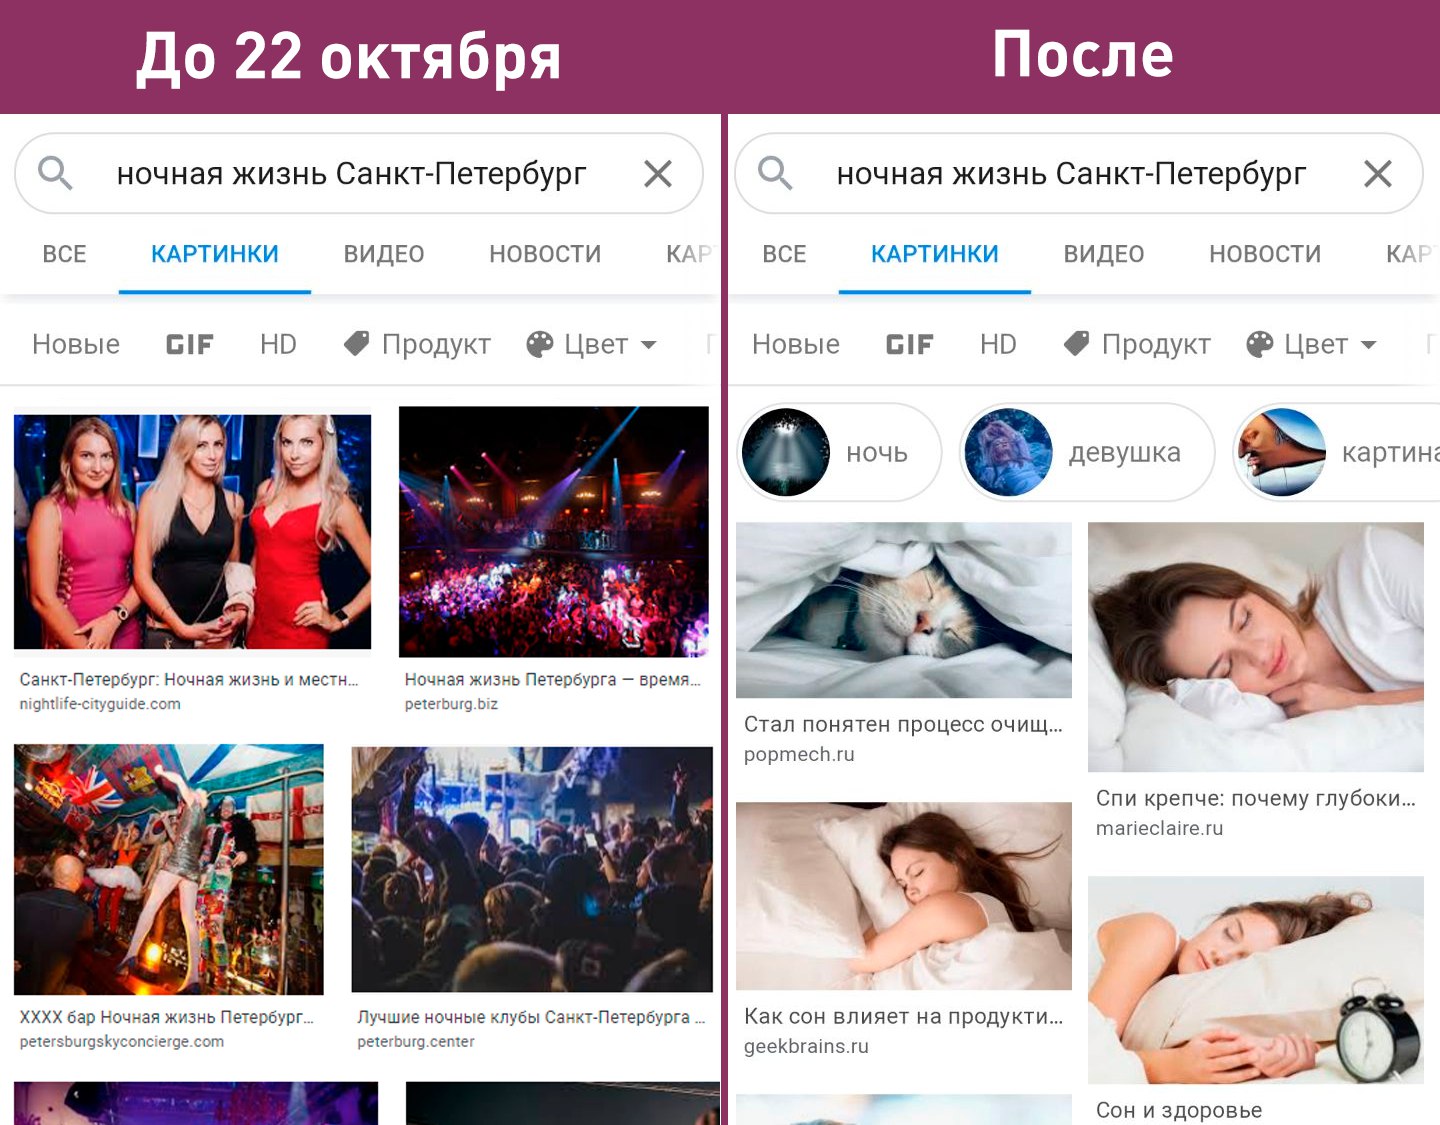1440x1125 pixels.
Task: Click the right search field with query text
Action: (1078, 173)
